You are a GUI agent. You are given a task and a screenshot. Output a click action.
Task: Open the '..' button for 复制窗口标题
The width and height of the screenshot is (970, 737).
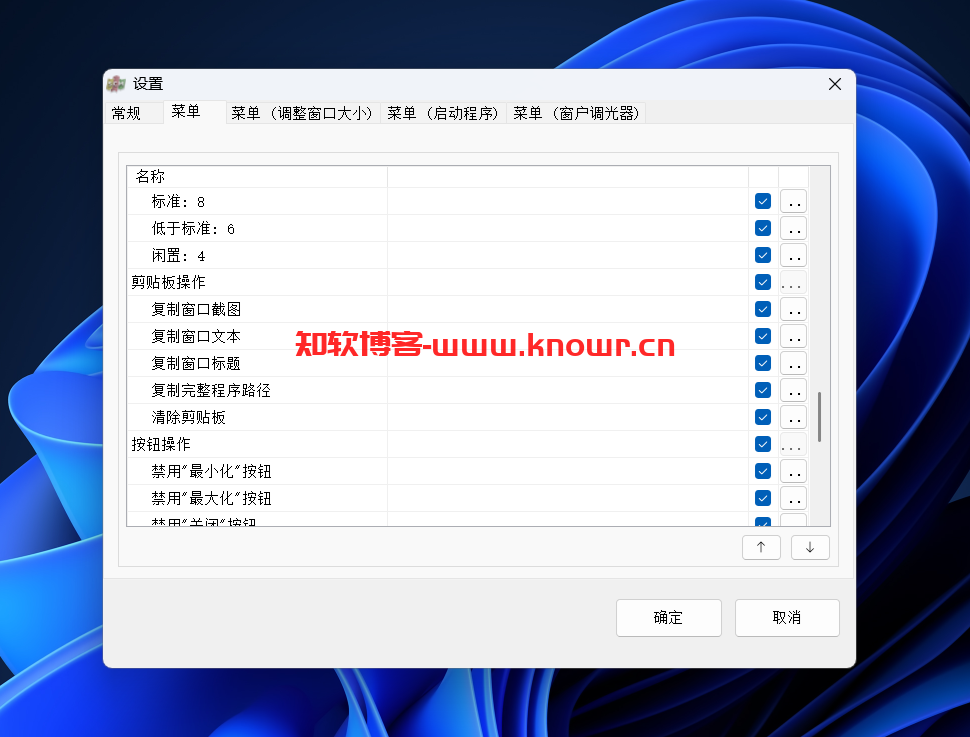(x=793, y=363)
